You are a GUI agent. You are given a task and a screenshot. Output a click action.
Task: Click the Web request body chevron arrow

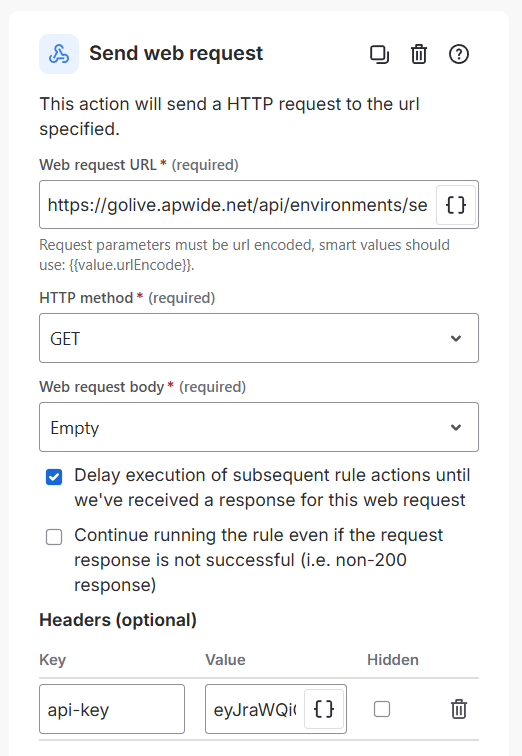456,428
